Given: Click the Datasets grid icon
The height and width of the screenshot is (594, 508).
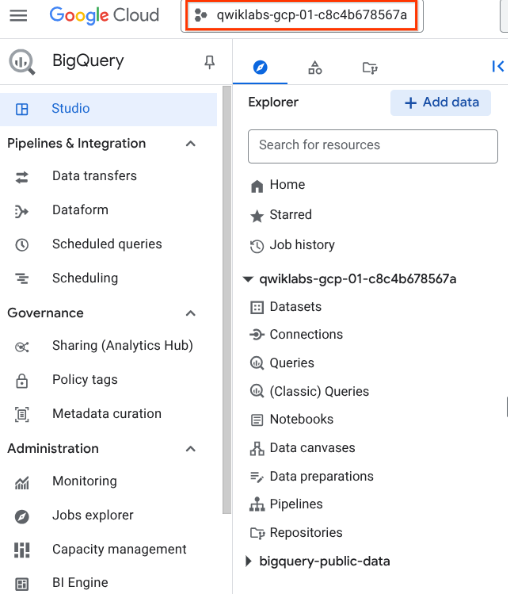Looking at the screenshot, I should coord(257,307).
